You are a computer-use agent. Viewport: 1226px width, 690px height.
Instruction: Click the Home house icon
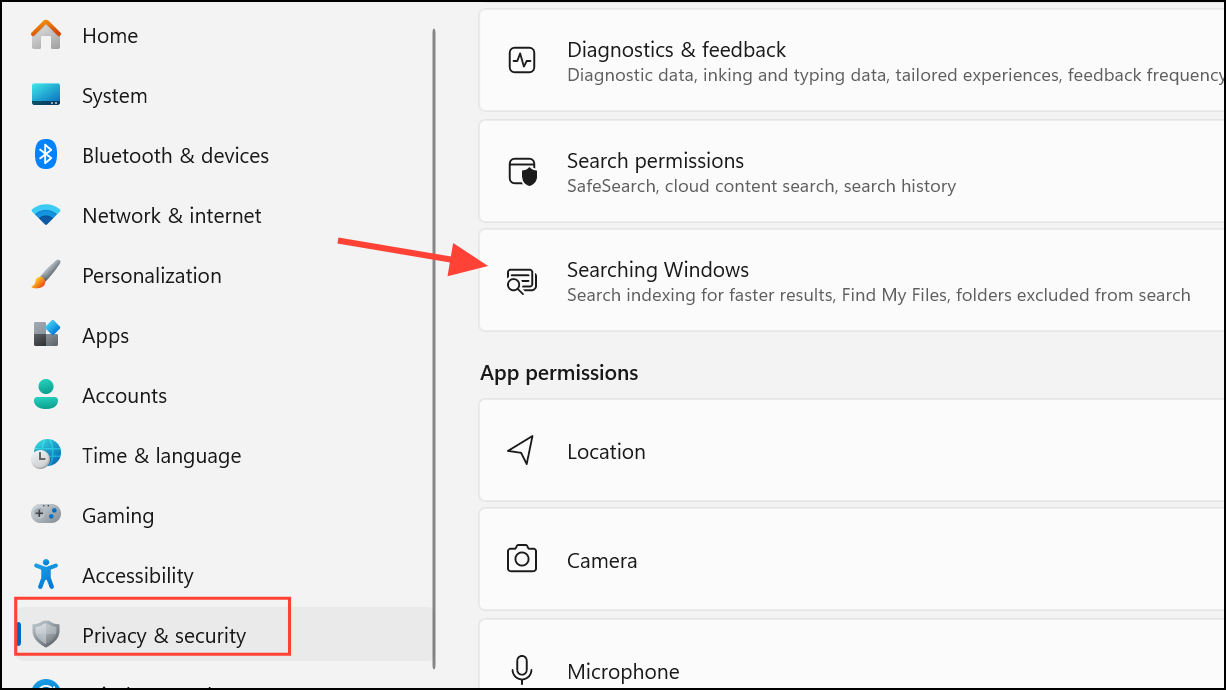click(46, 35)
